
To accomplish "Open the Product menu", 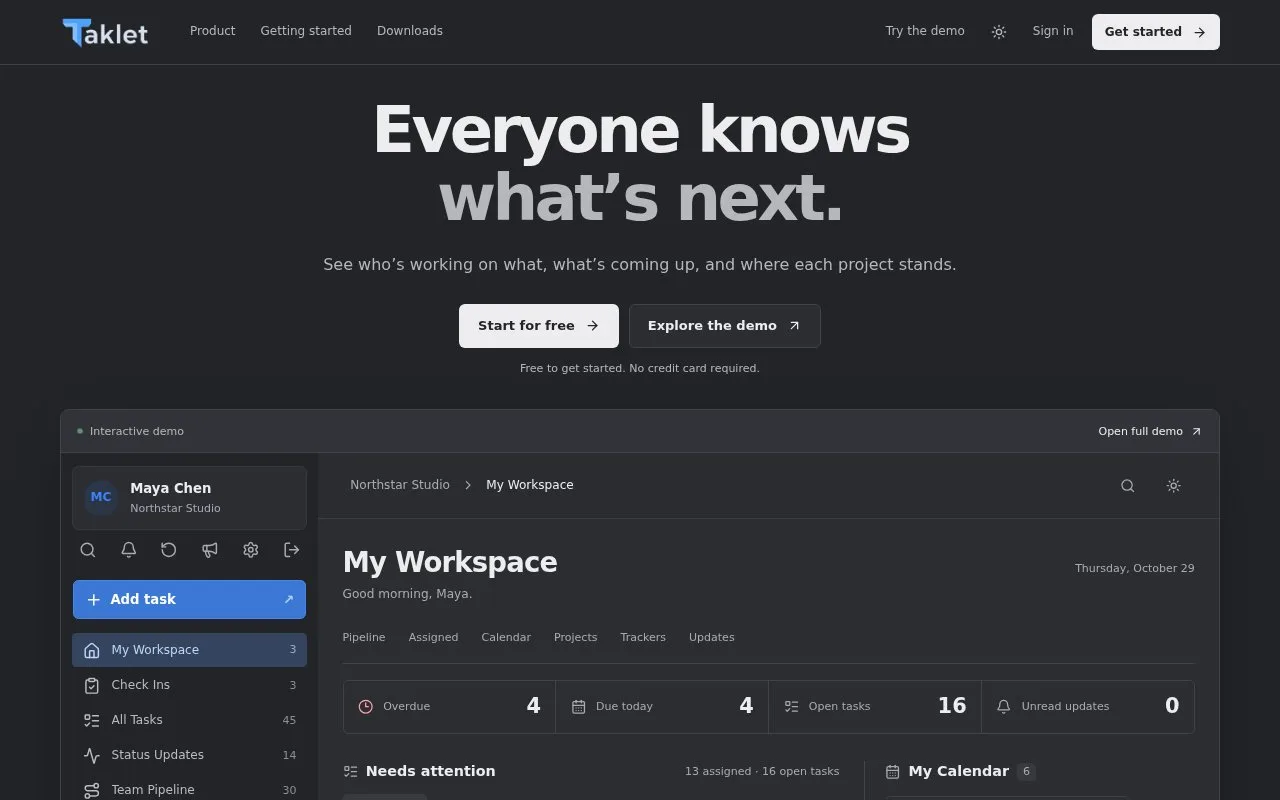I will coord(213,31).
